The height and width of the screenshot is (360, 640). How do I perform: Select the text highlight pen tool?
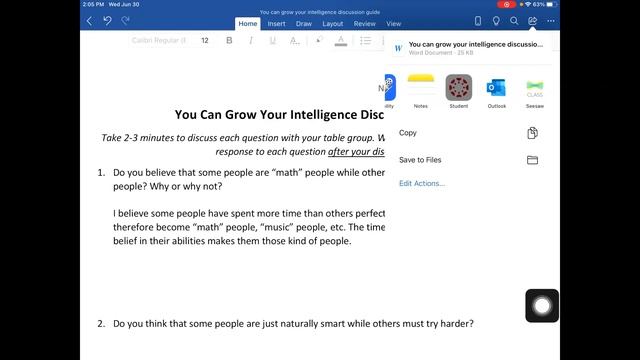click(x=319, y=40)
